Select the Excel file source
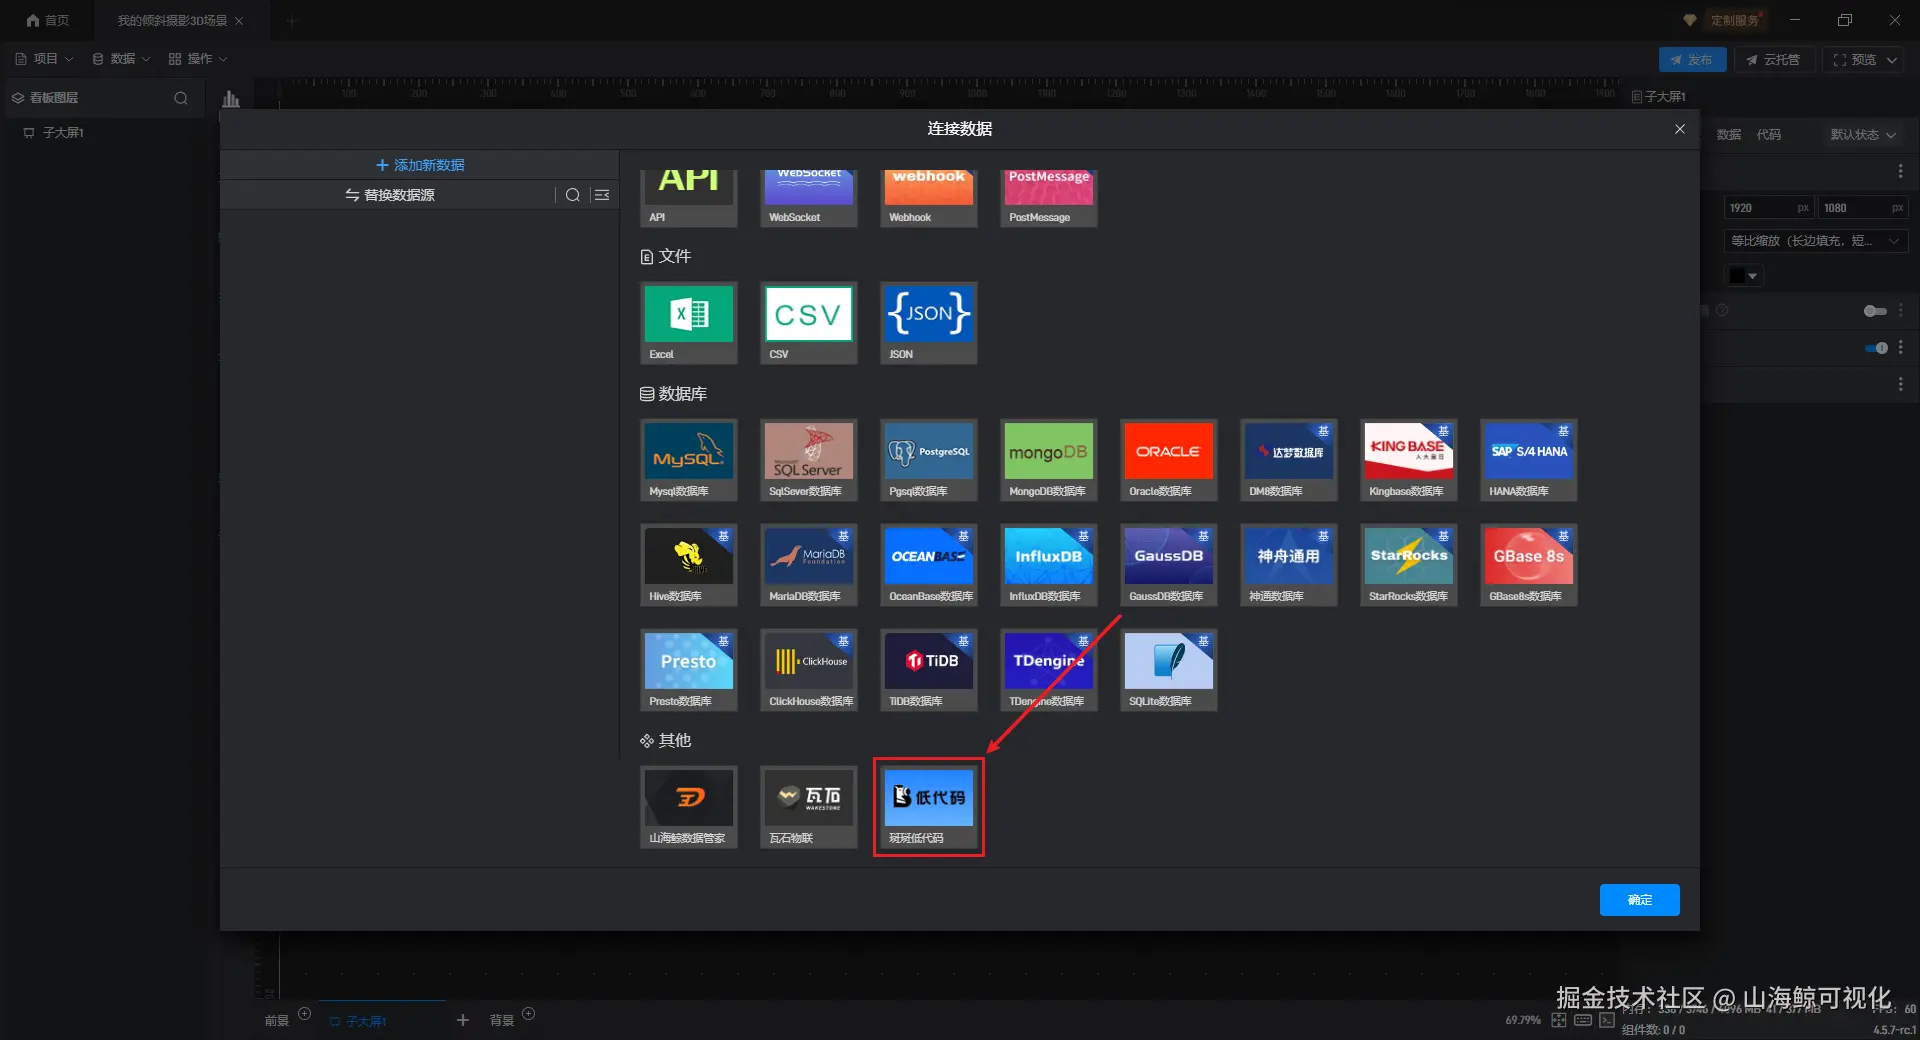The width and height of the screenshot is (1920, 1040). pos(688,323)
